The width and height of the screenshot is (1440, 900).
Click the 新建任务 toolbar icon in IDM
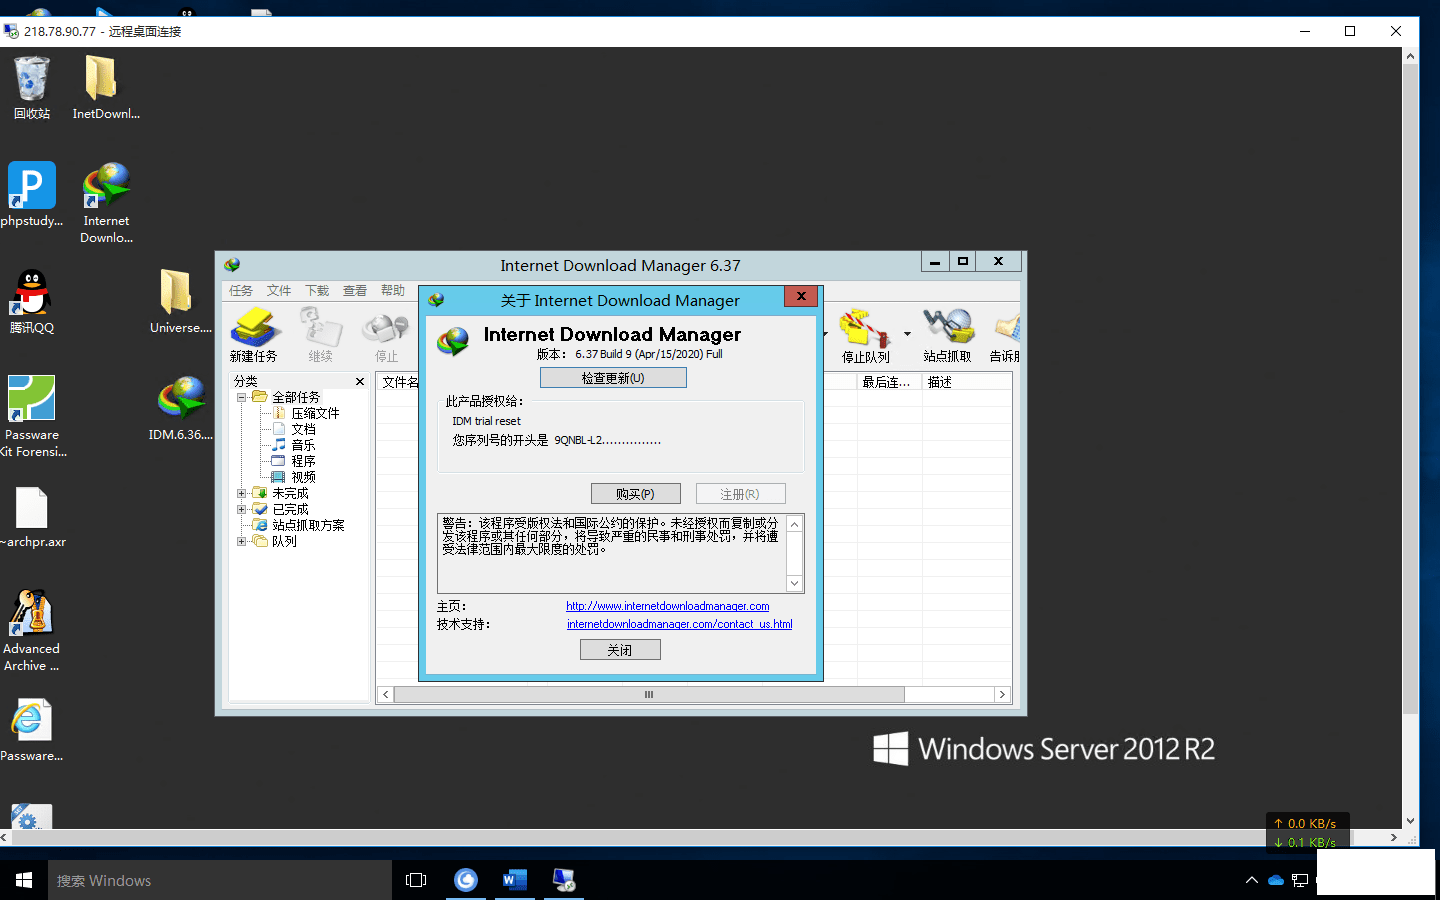(254, 334)
